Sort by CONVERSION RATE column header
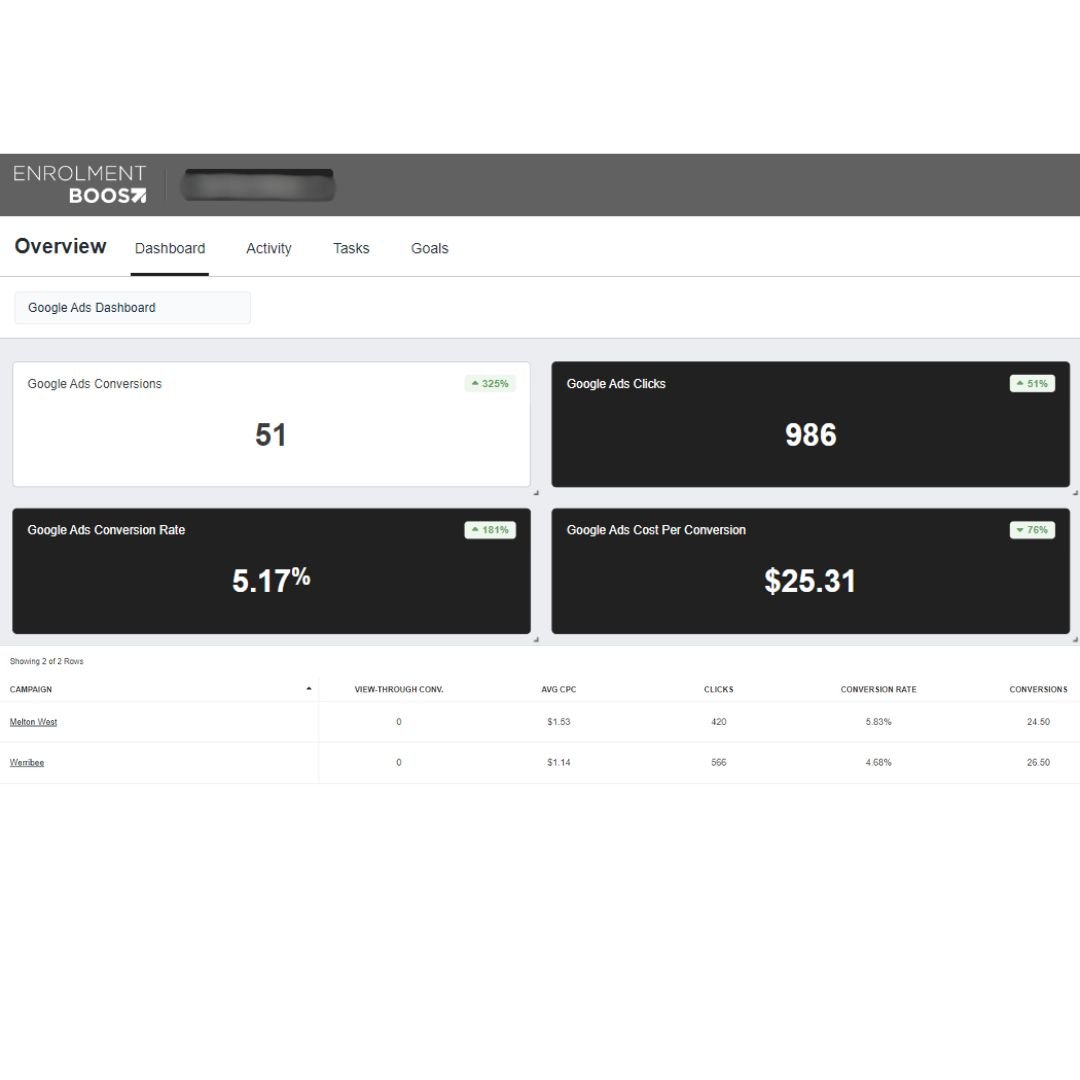The image size is (1080, 1080). pos(878,689)
